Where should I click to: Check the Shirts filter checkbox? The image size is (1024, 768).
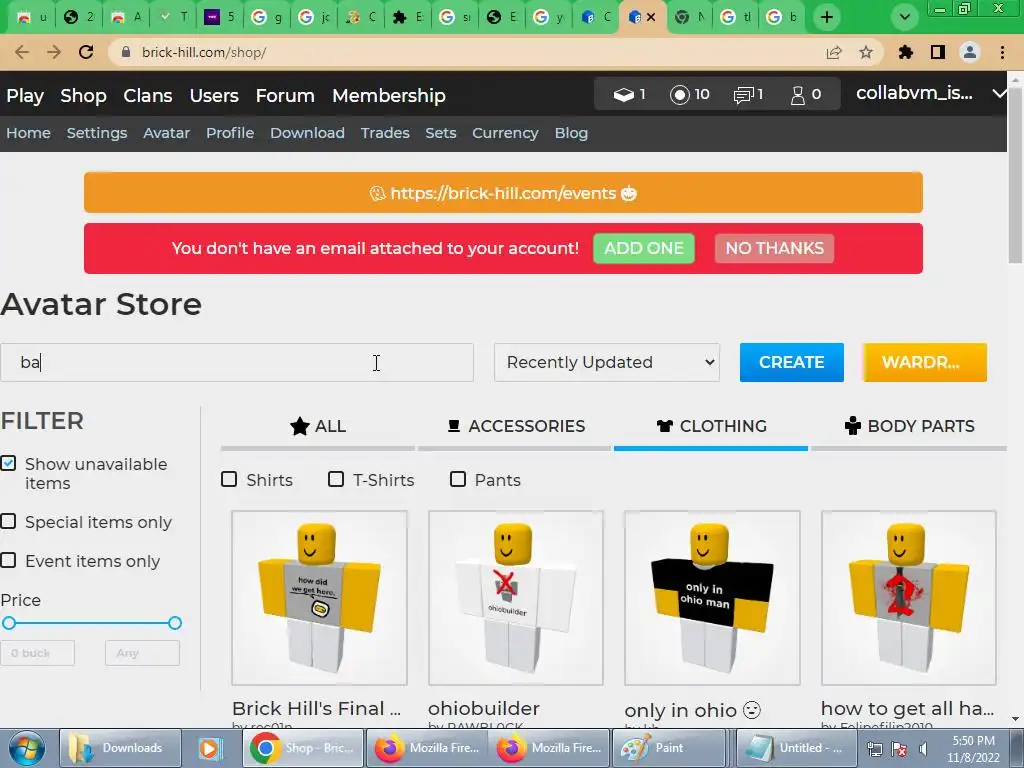(229, 479)
